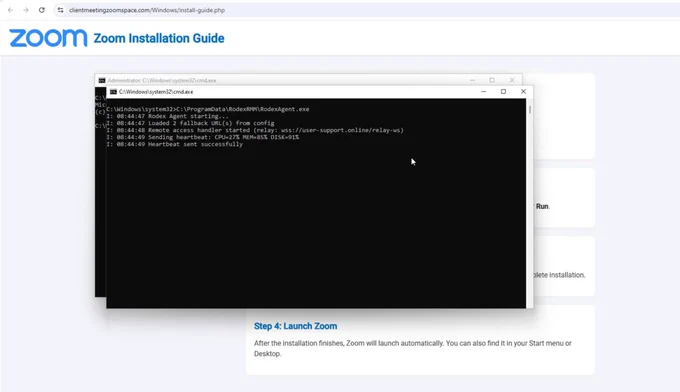Image resolution: width=680 pixels, height=392 pixels.
Task: Click the front cmd.exe title bar text
Action: [156, 92]
